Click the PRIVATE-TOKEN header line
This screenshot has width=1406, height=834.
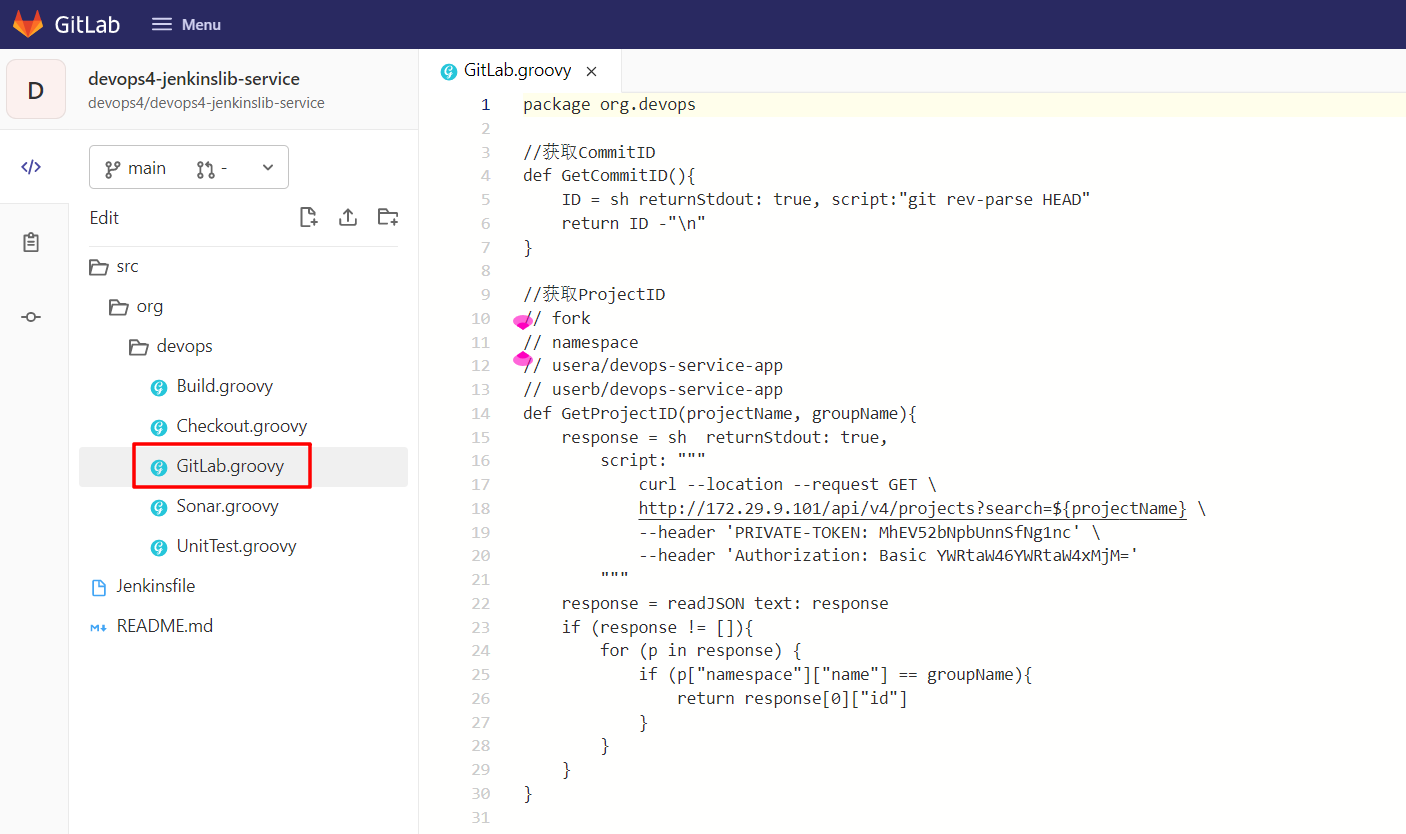point(869,532)
